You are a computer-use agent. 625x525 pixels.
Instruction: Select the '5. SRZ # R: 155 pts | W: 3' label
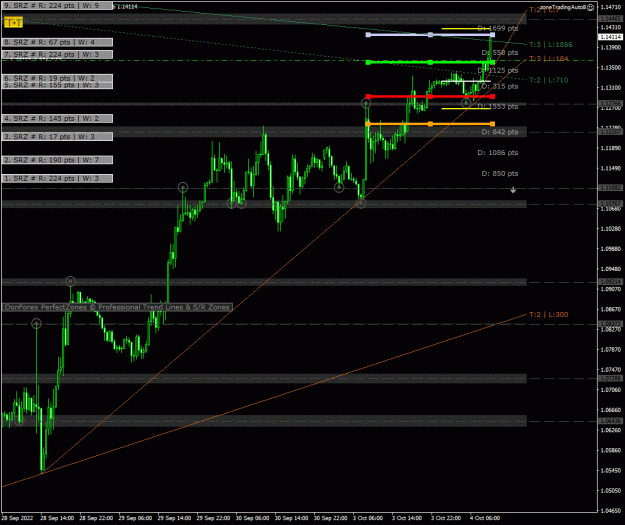coord(57,85)
